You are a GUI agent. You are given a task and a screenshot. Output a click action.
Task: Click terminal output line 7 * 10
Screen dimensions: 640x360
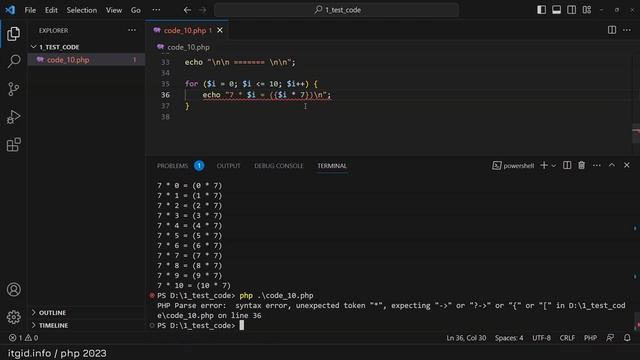pyautogui.click(x=194, y=285)
